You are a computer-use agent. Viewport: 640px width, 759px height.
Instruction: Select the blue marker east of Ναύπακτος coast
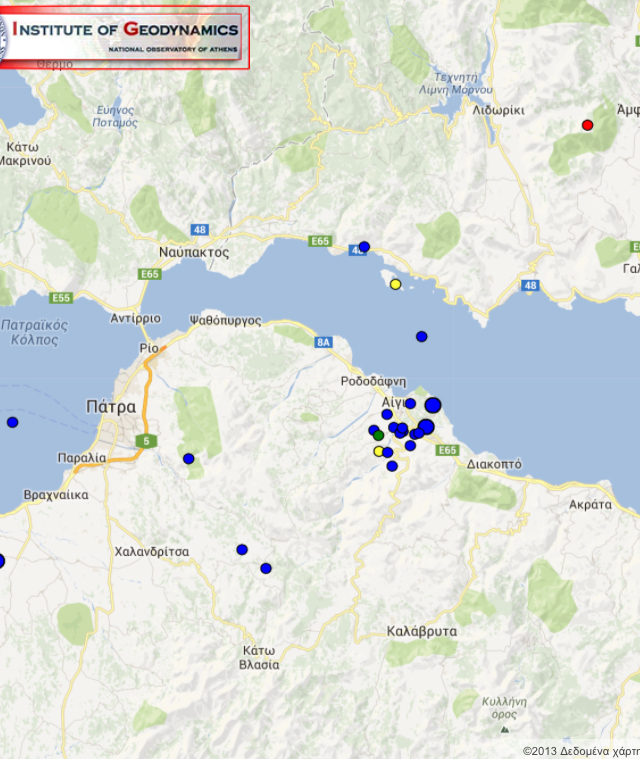click(x=364, y=246)
